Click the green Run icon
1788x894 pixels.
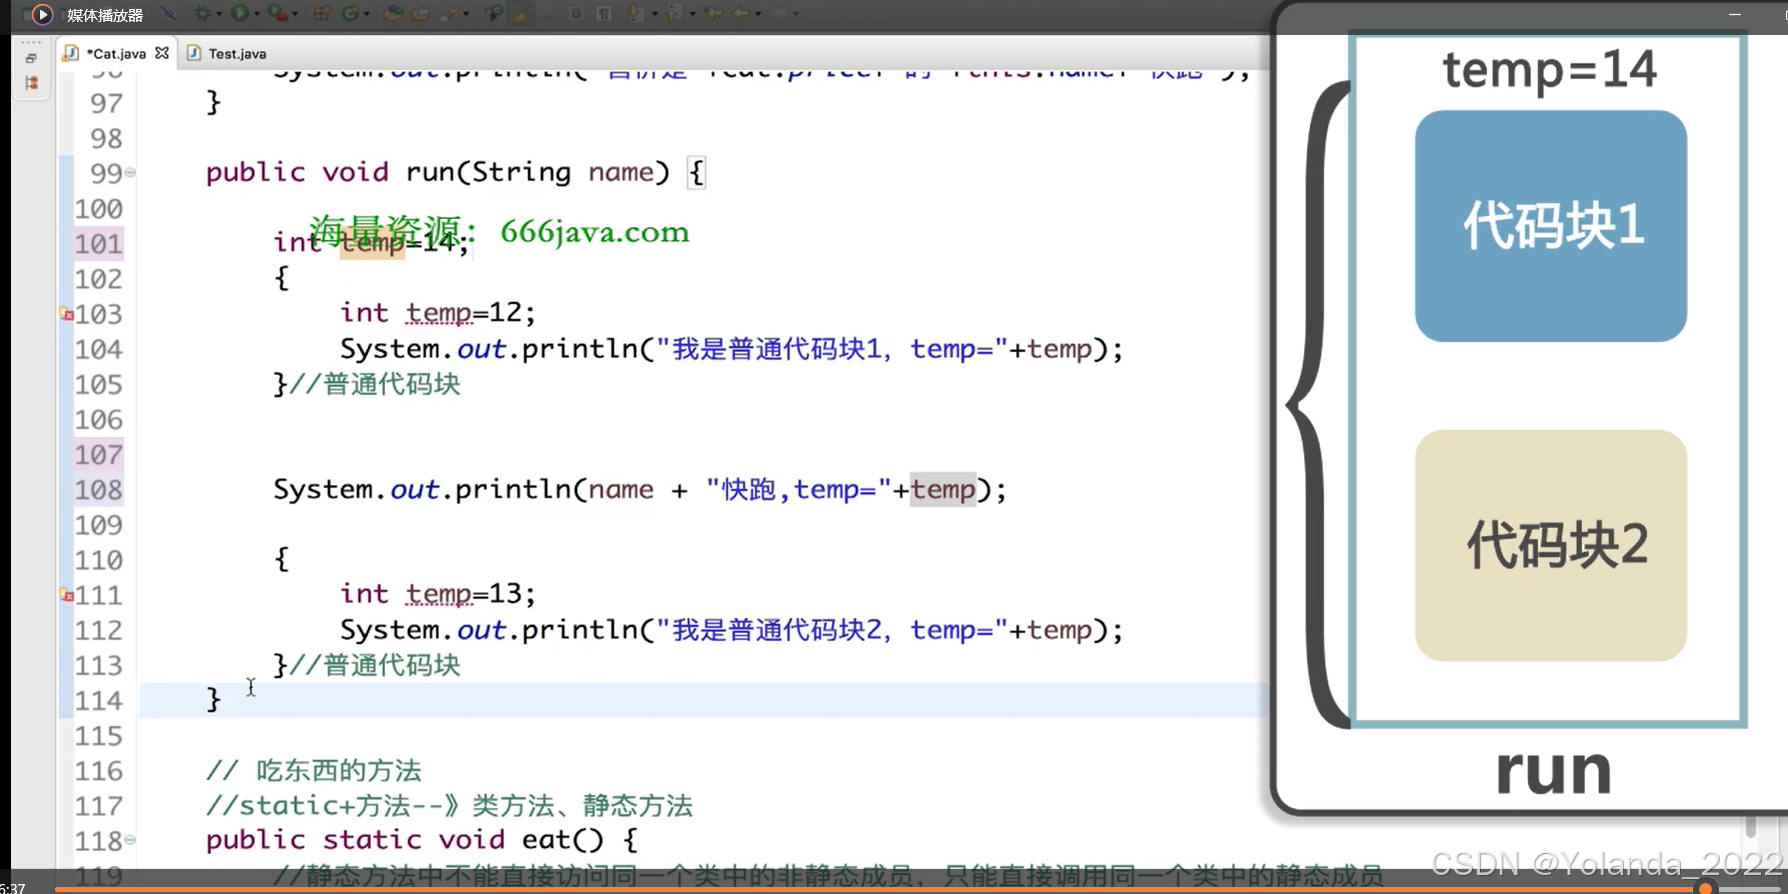click(240, 14)
